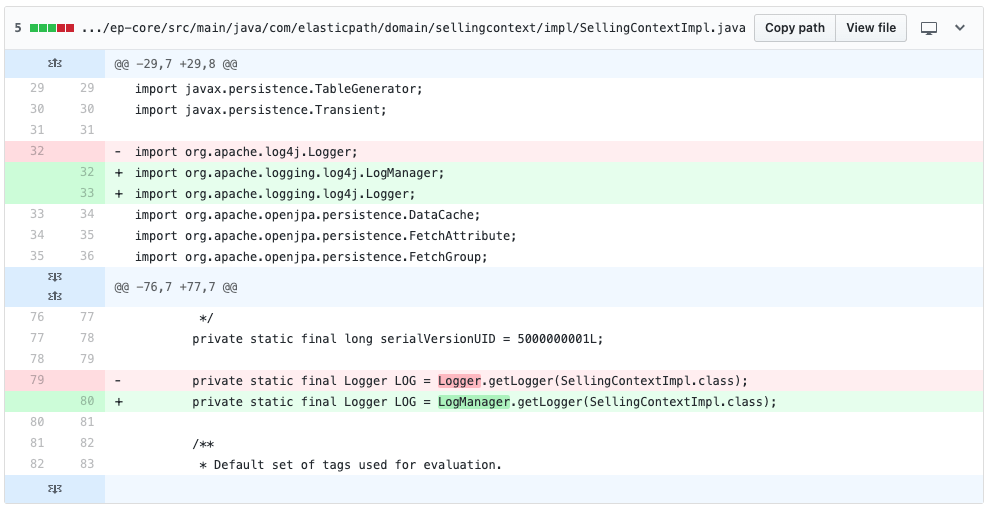Select the SellingContextImpl.java file path
Image resolution: width=990 pixels, height=512 pixels.
[x=413, y=28]
